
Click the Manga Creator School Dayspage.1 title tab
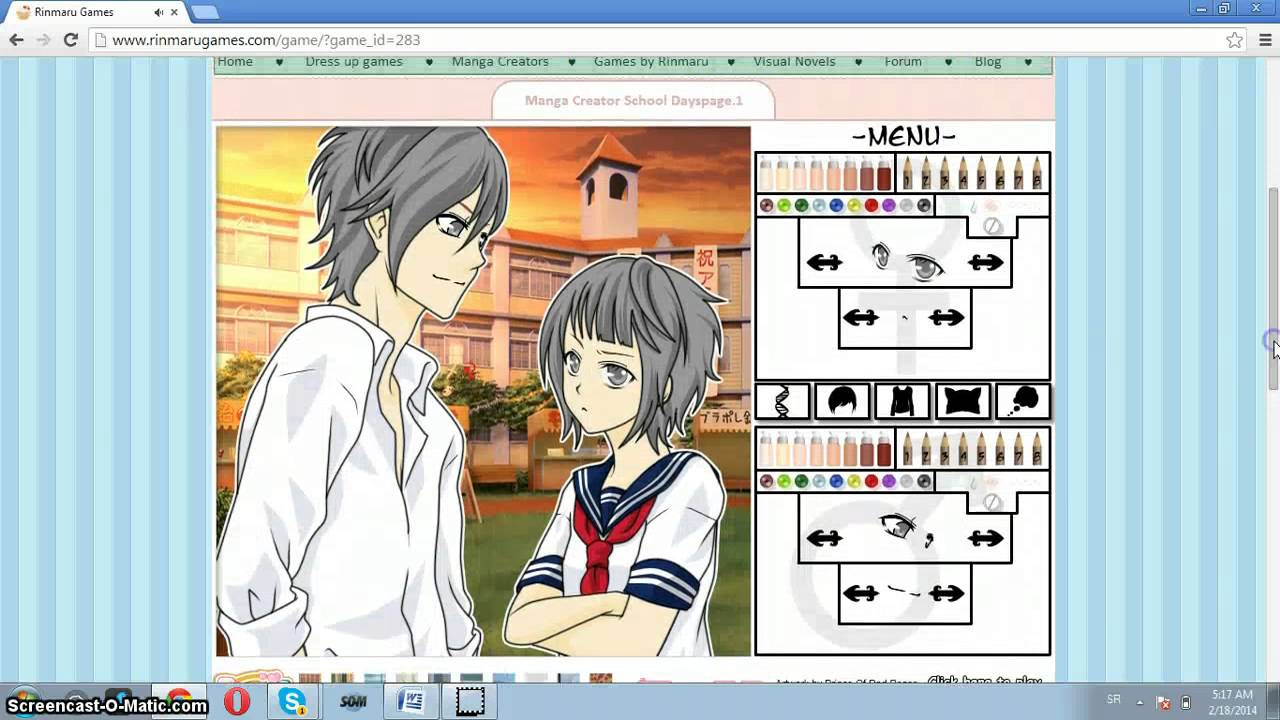634,101
